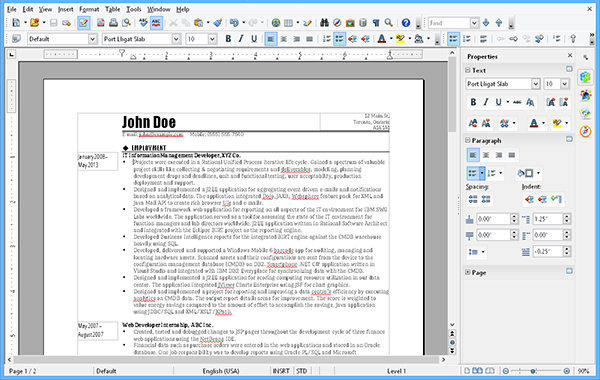
Task: Click the Print icon in the toolbar
Action: click(113, 23)
